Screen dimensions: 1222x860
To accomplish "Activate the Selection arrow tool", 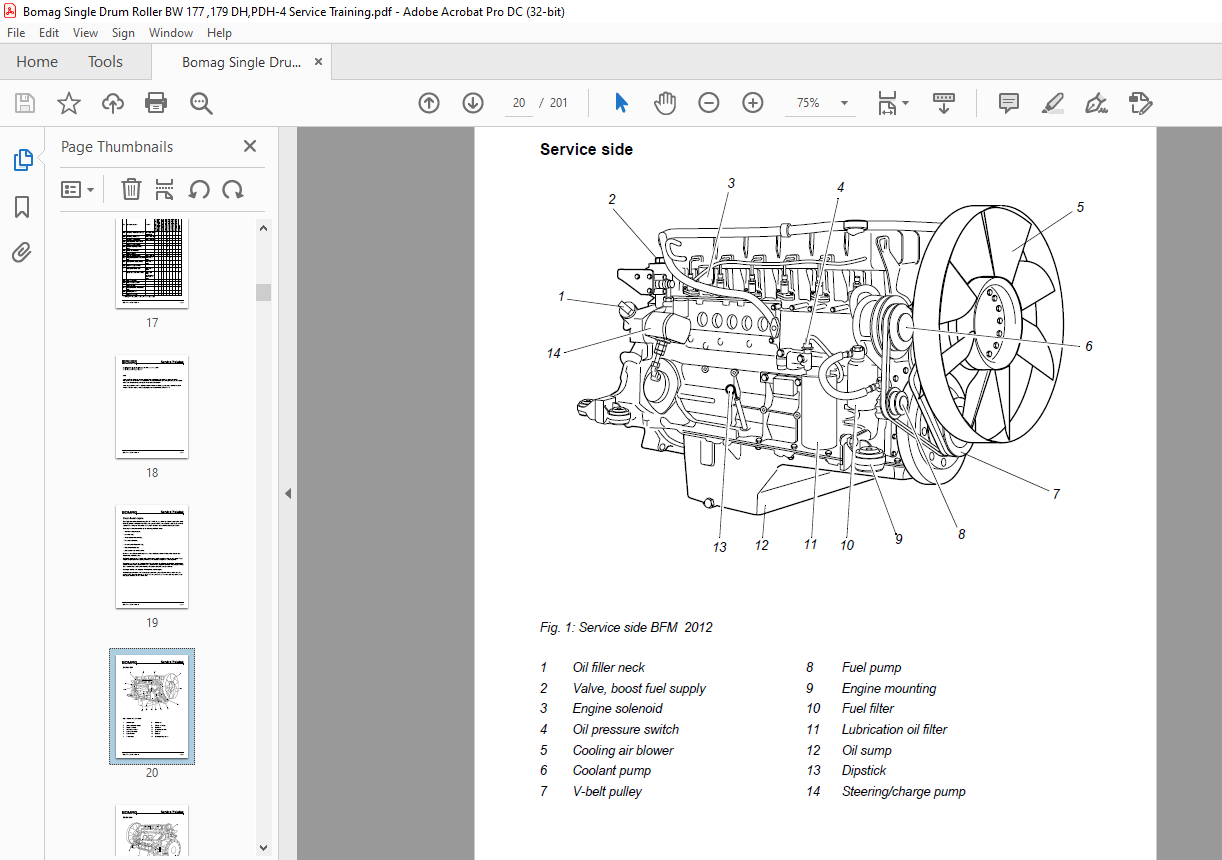I will pyautogui.click(x=621, y=103).
